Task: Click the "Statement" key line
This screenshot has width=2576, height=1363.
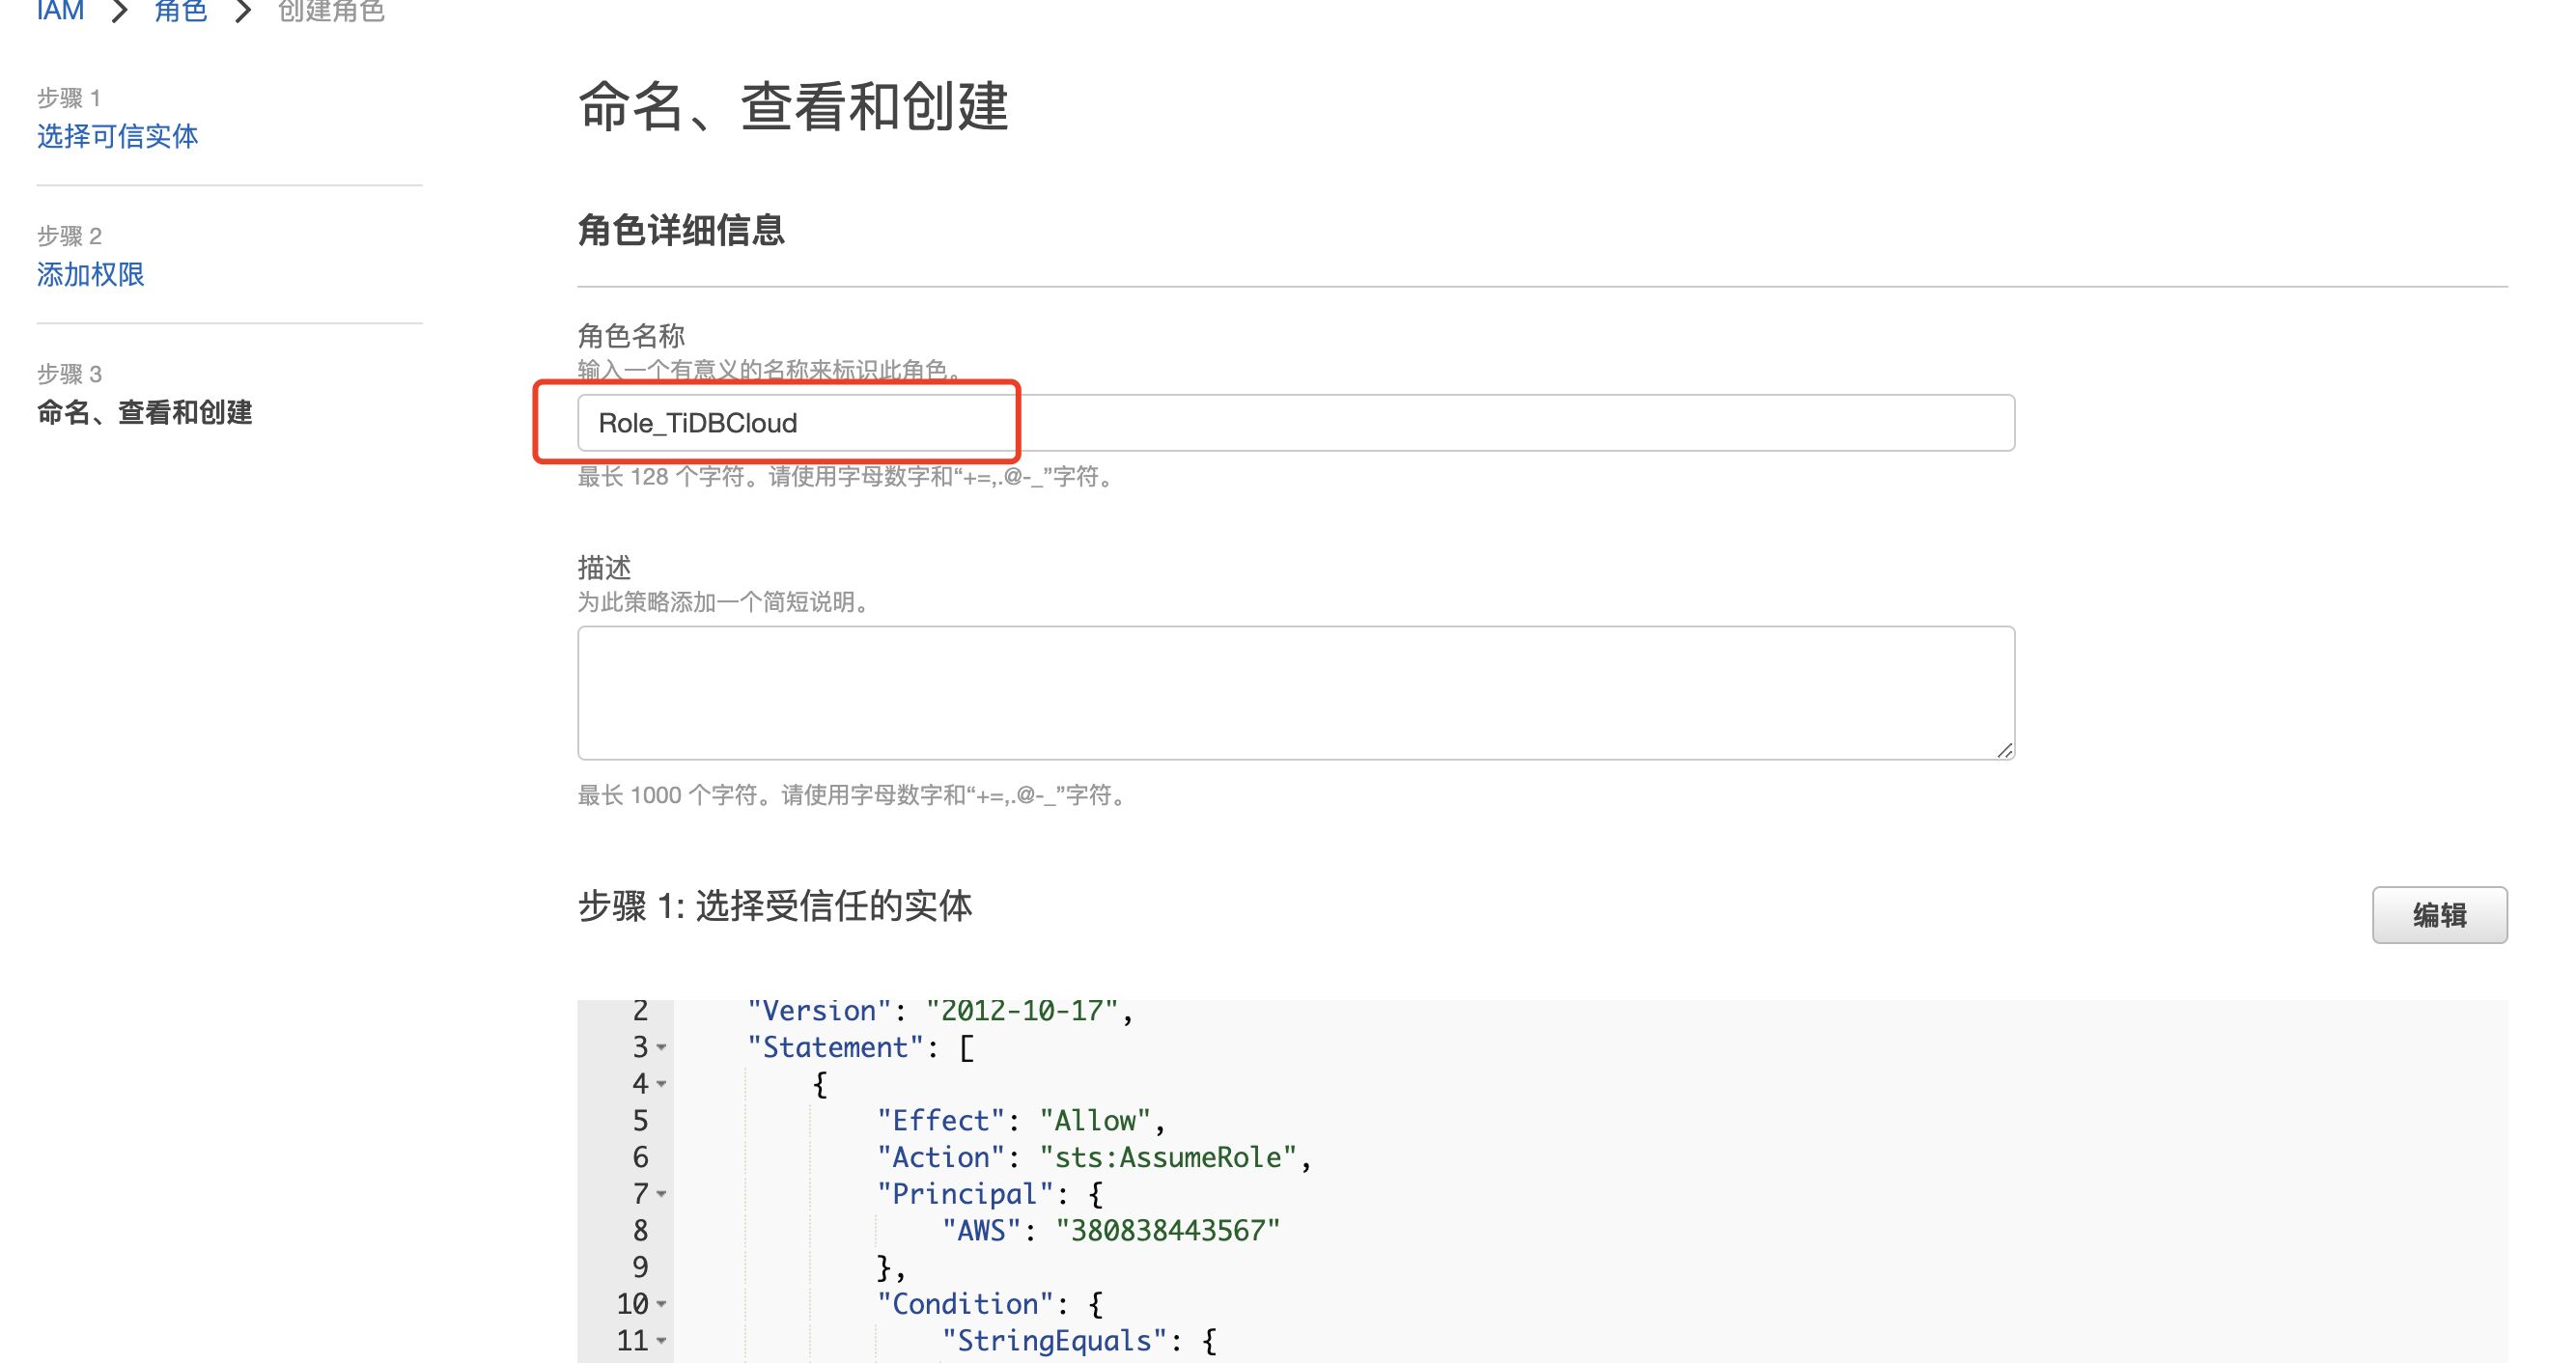Action: point(835,1047)
